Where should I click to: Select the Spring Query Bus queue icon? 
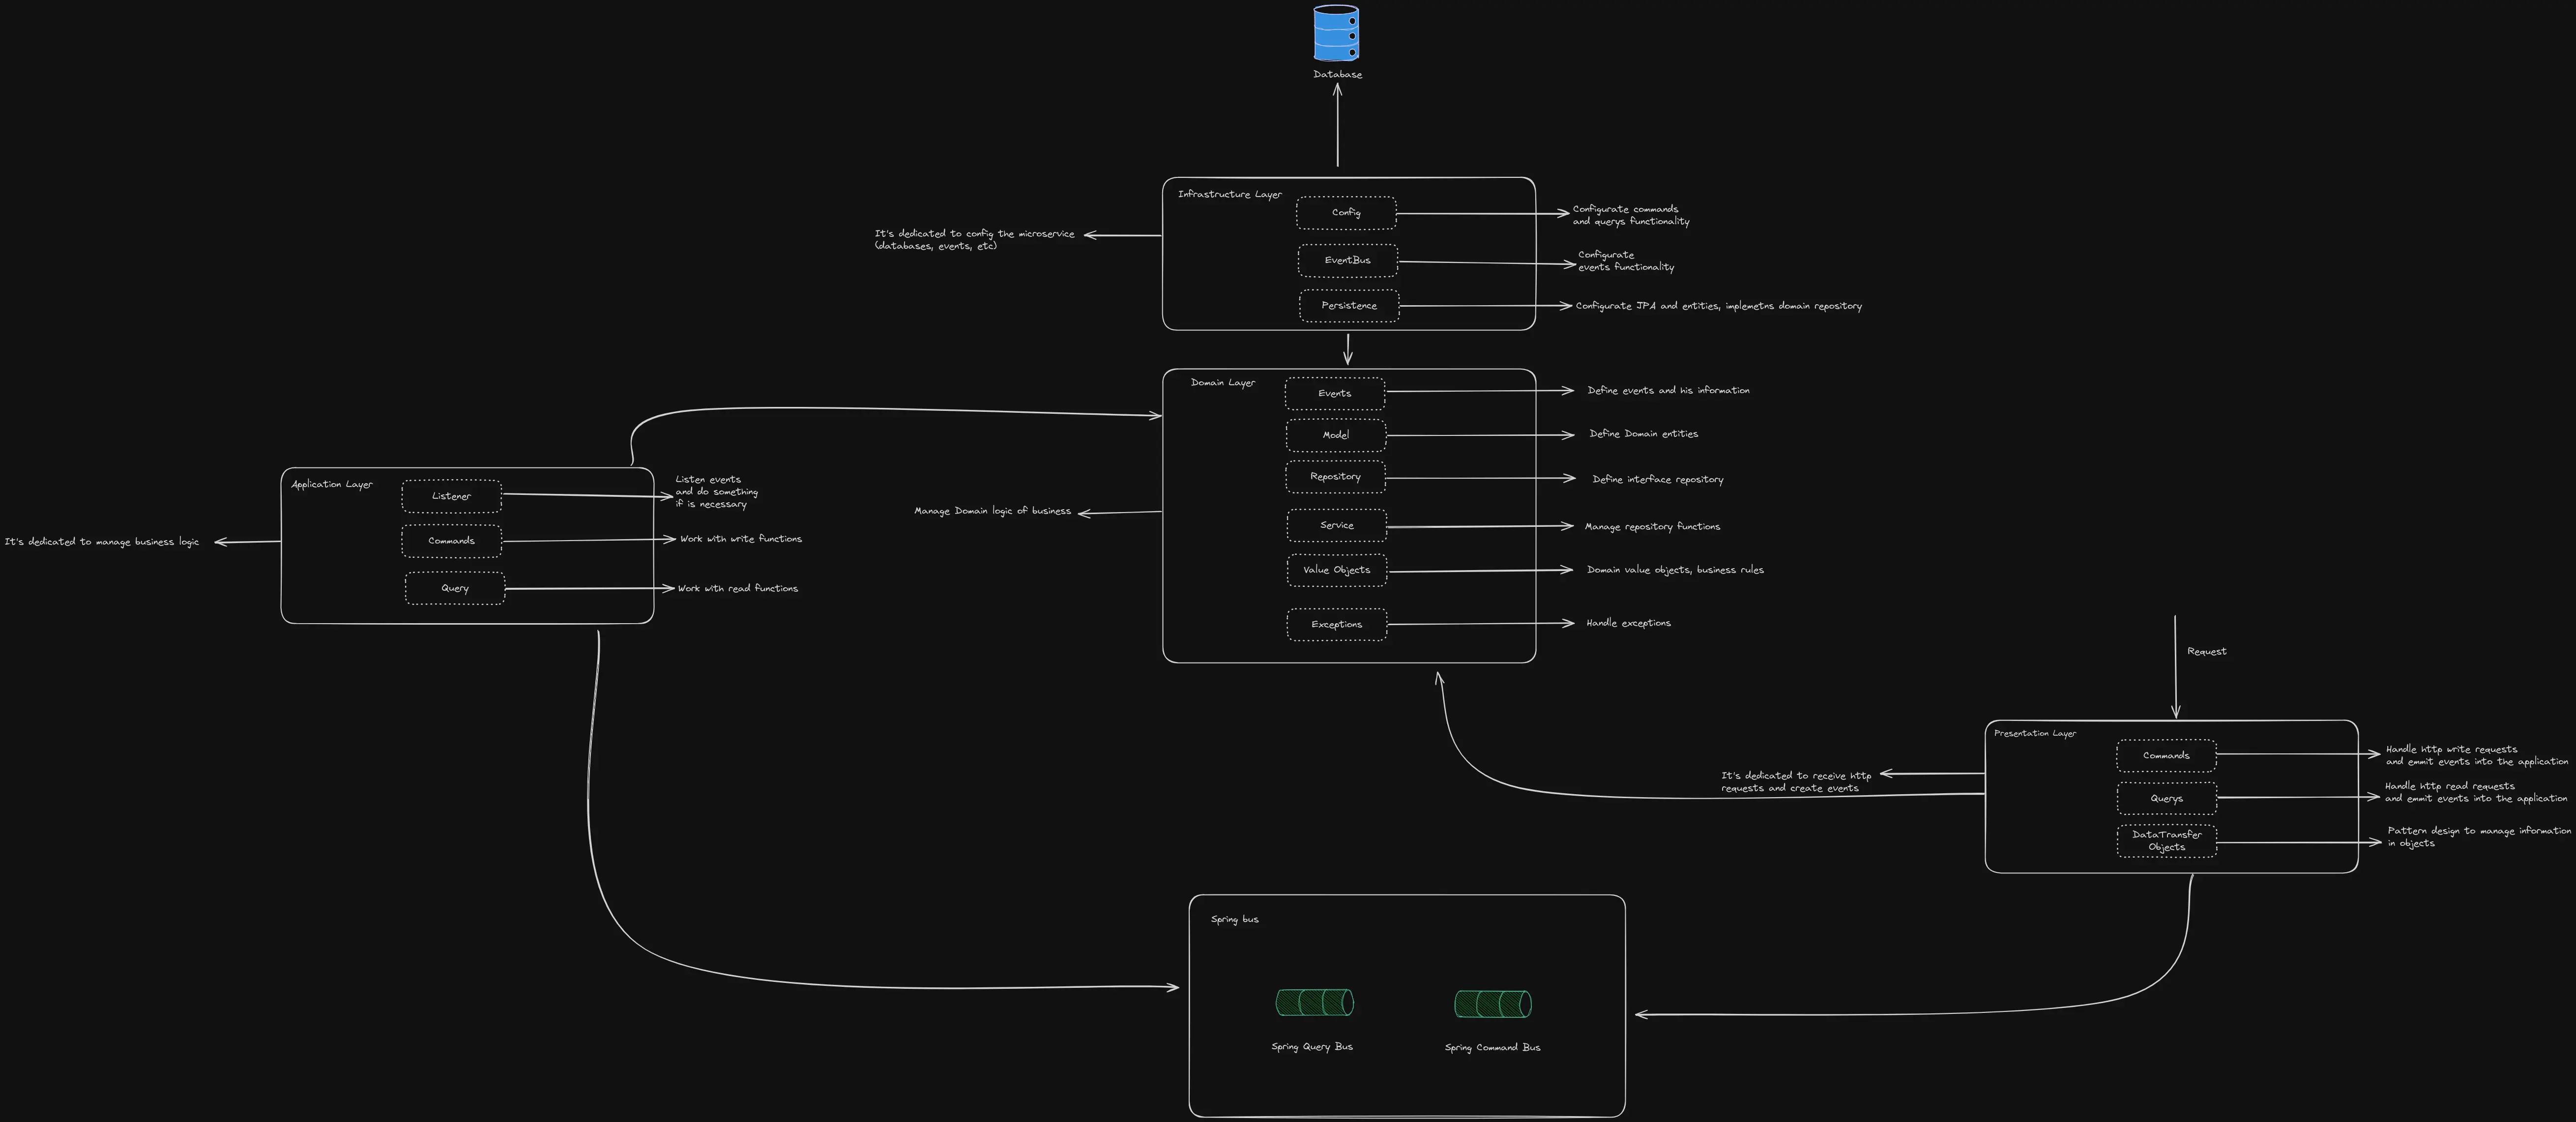point(1314,1003)
